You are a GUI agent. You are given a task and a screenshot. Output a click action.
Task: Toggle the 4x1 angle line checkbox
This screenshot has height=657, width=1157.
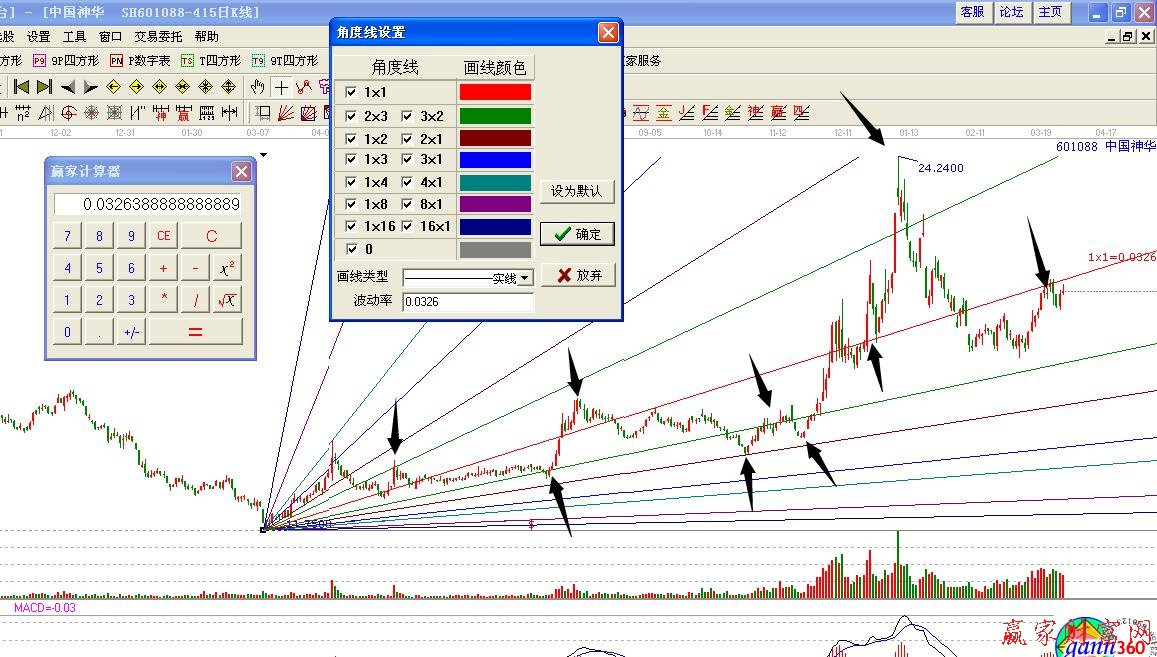click(x=407, y=182)
